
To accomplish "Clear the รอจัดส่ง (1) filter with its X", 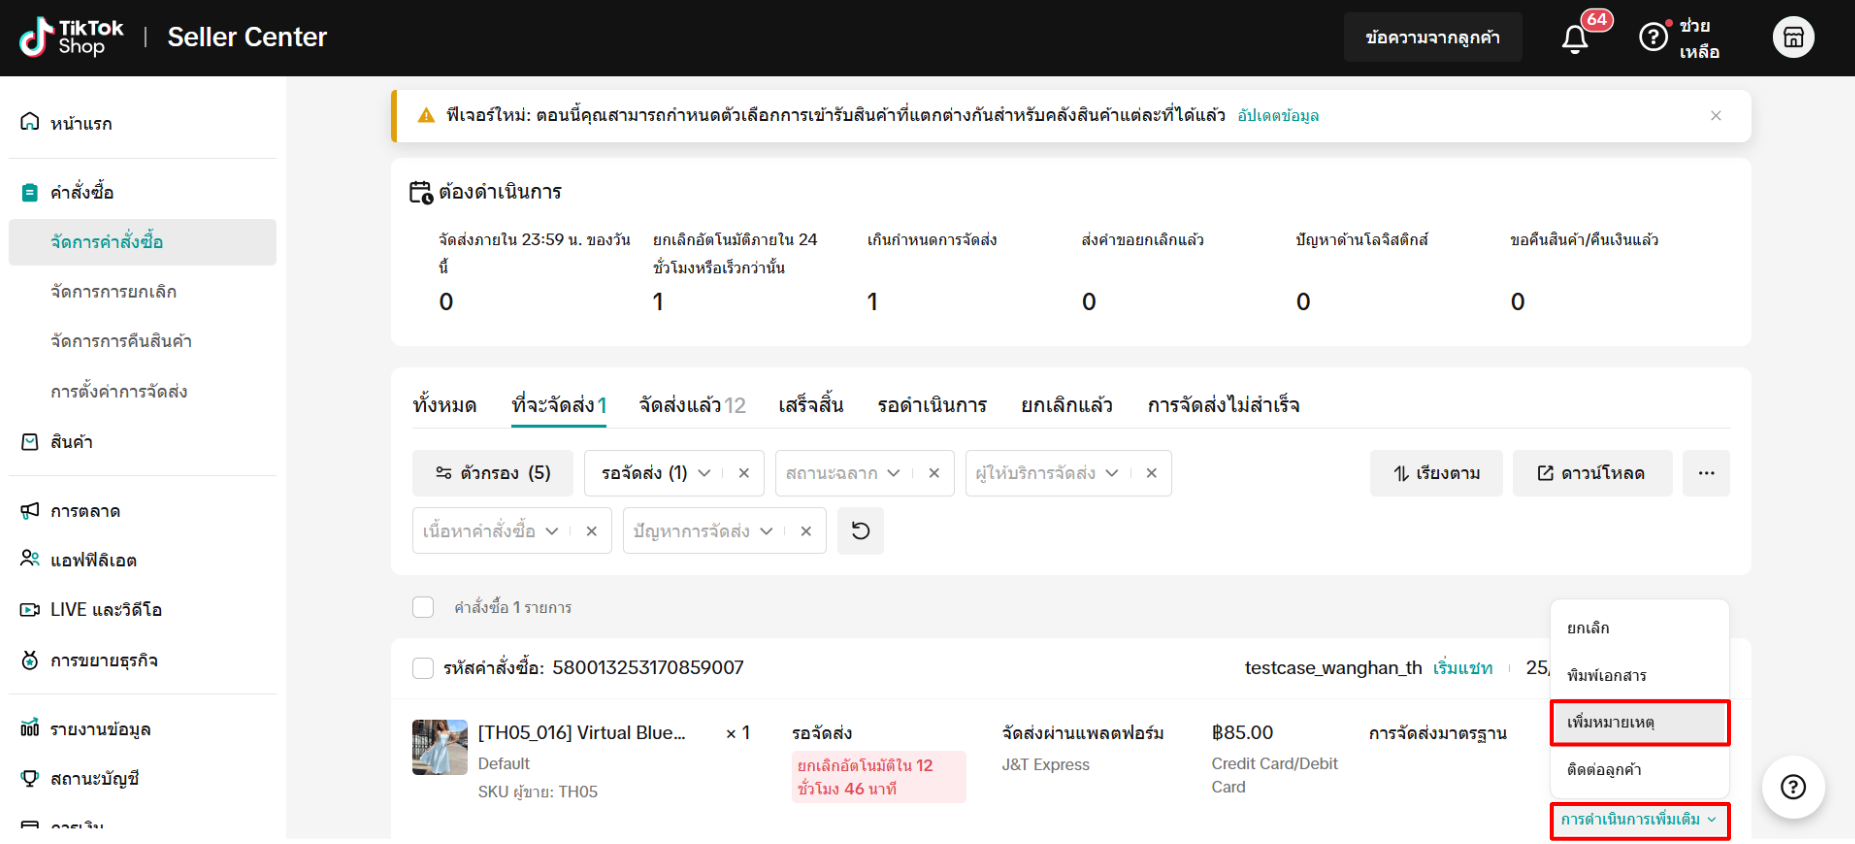I will click(744, 473).
